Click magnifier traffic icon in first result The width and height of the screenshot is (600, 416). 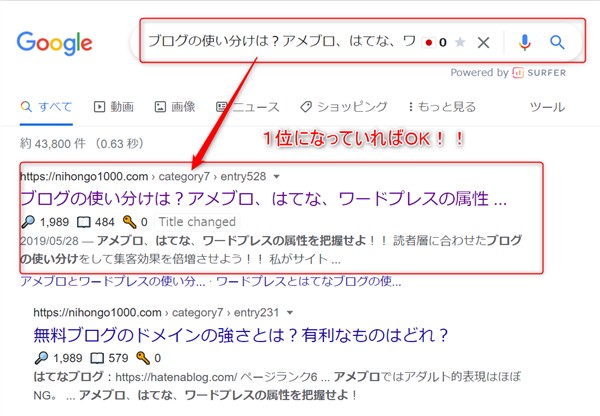(x=28, y=222)
